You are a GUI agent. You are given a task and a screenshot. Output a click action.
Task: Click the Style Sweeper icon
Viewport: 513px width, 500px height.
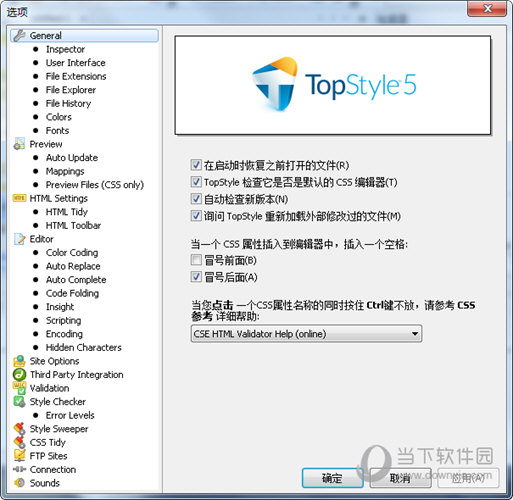point(19,429)
